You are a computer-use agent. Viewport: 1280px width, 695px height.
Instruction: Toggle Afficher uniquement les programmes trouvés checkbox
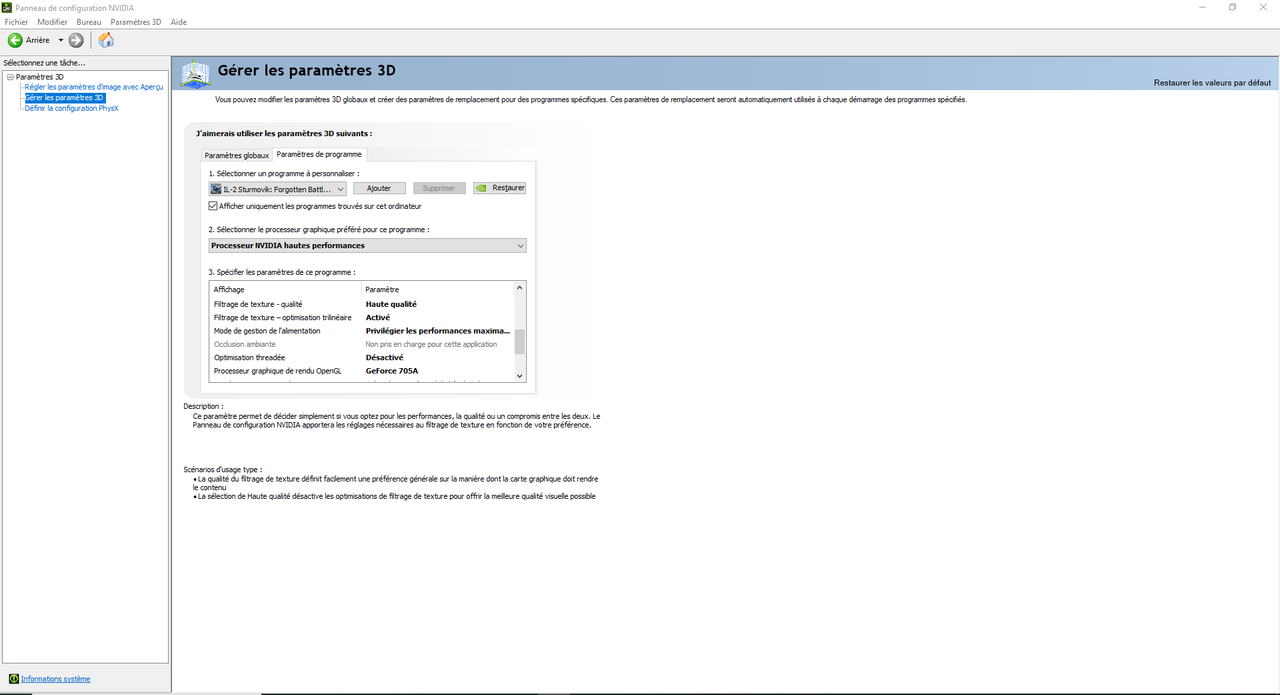click(x=213, y=206)
